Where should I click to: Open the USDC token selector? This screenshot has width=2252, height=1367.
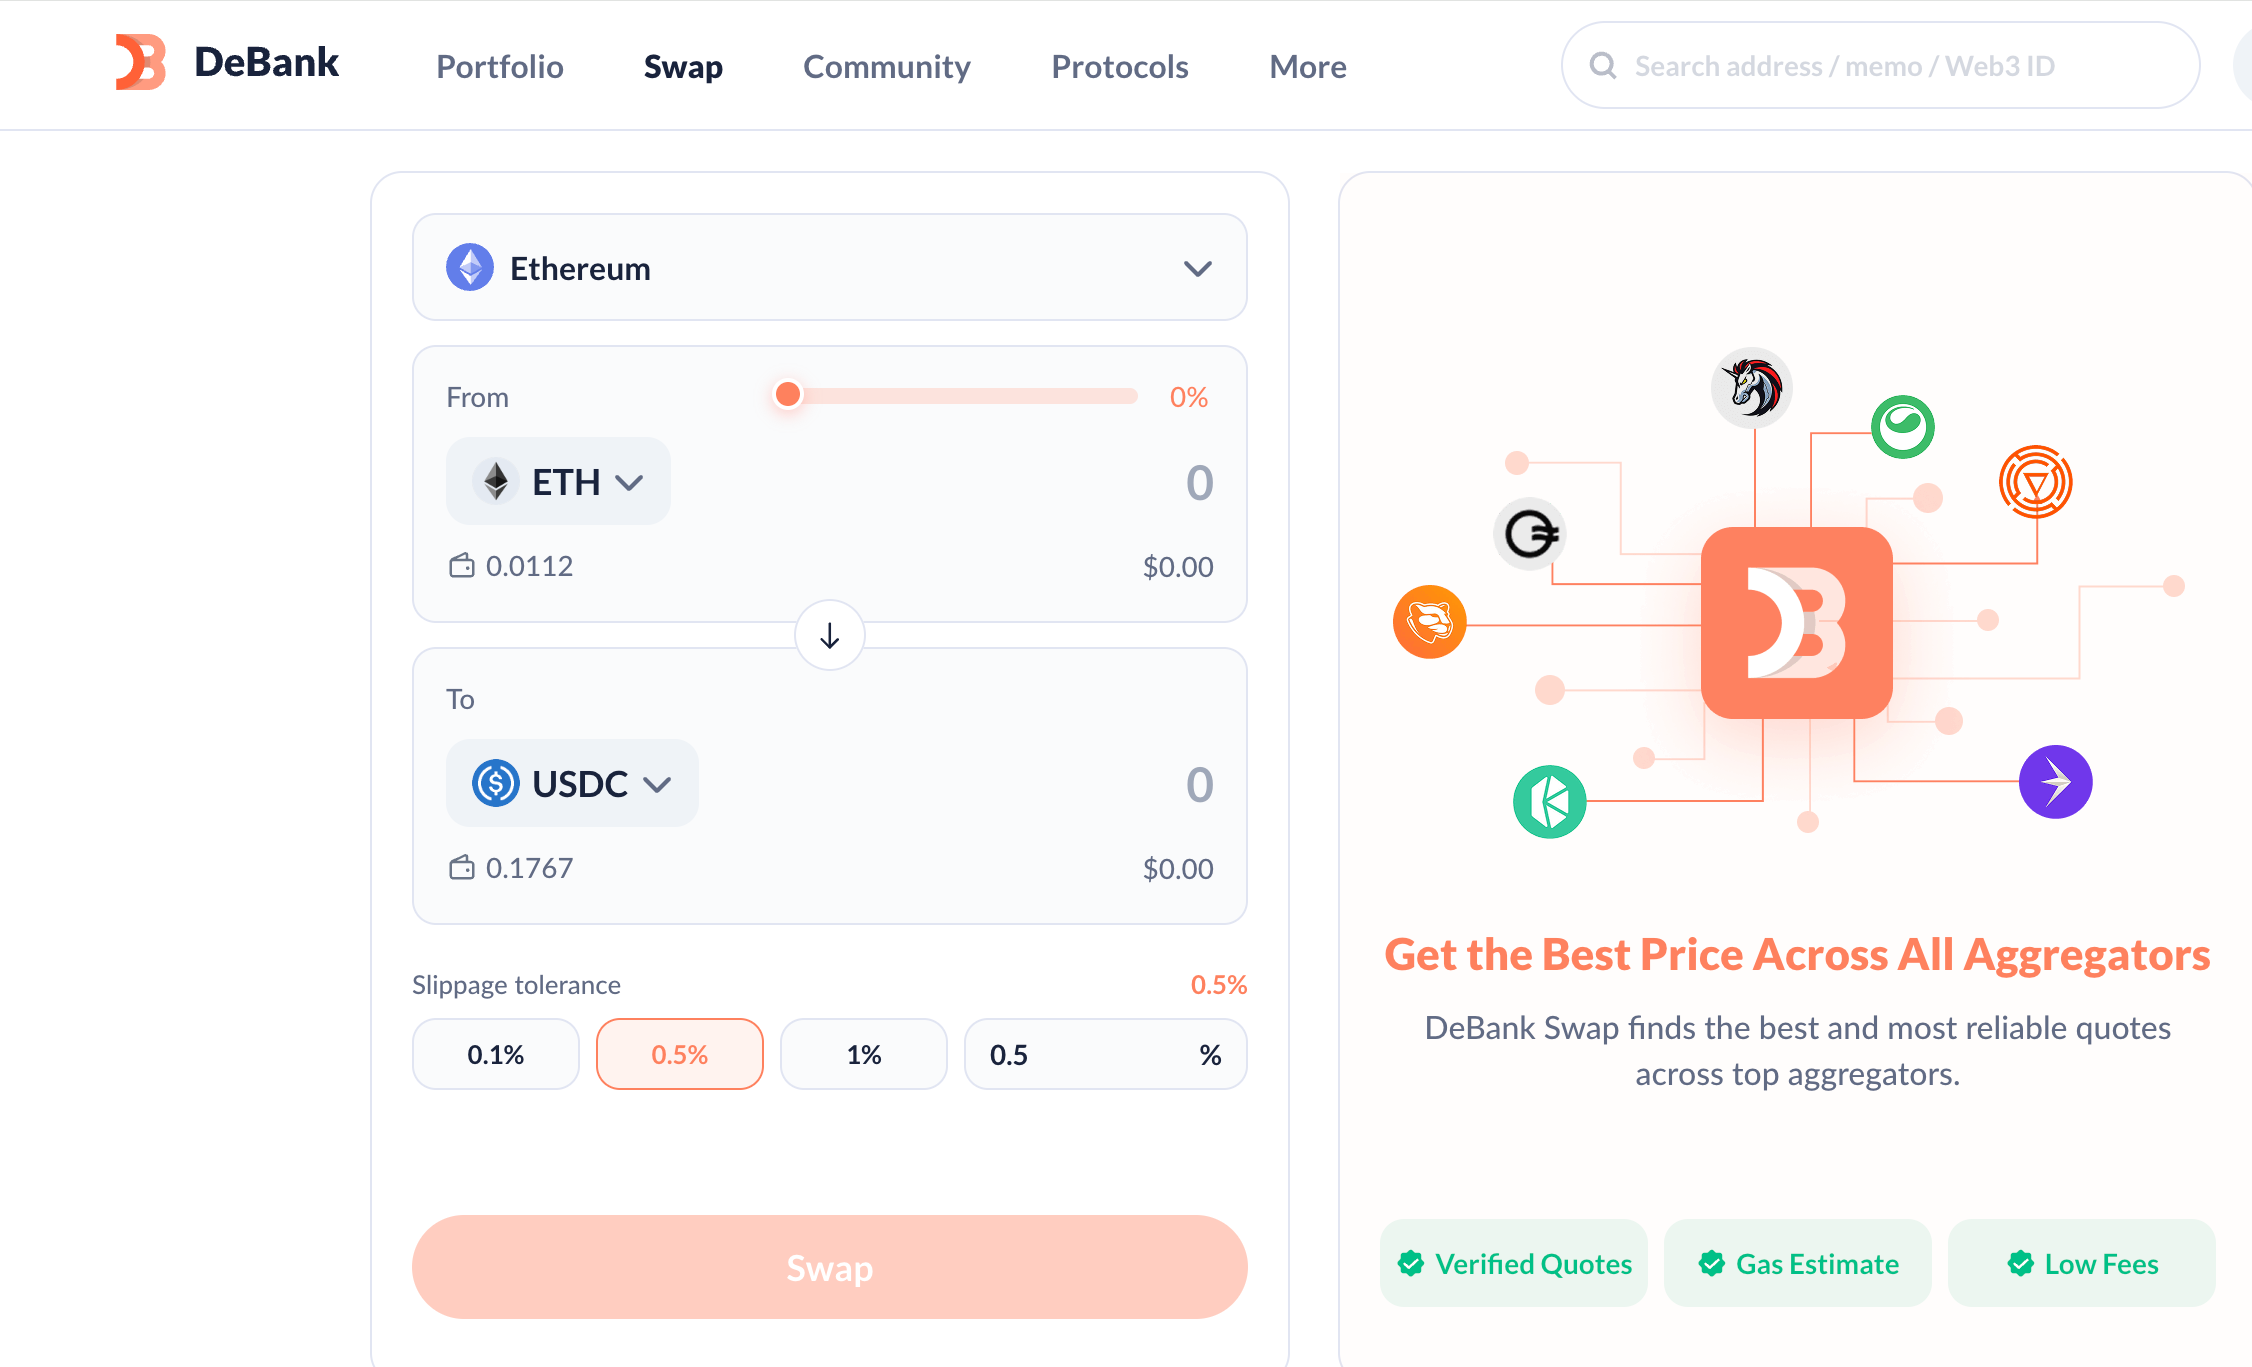pos(572,783)
